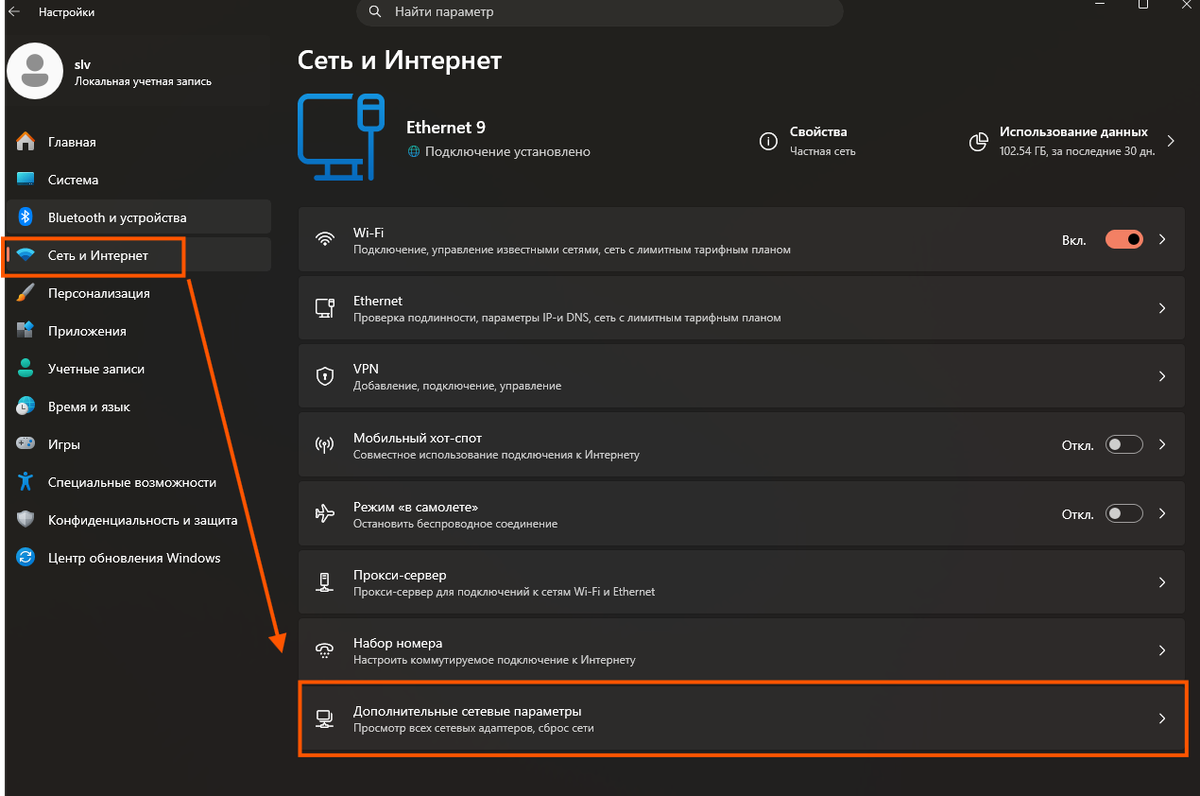The height and width of the screenshot is (796, 1200).
Task: Click the mobile hotspot antenna icon
Action: point(324,445)
